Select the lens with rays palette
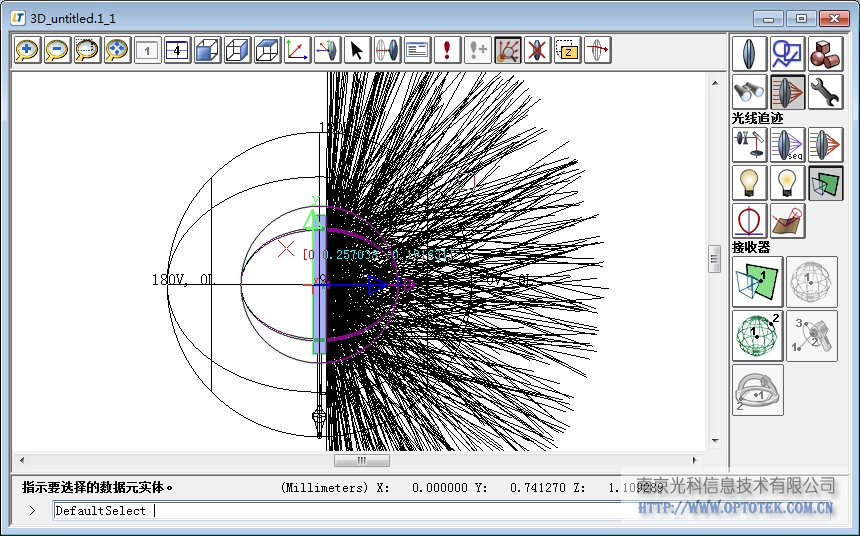The image size is (860, 536). [788, 92]
